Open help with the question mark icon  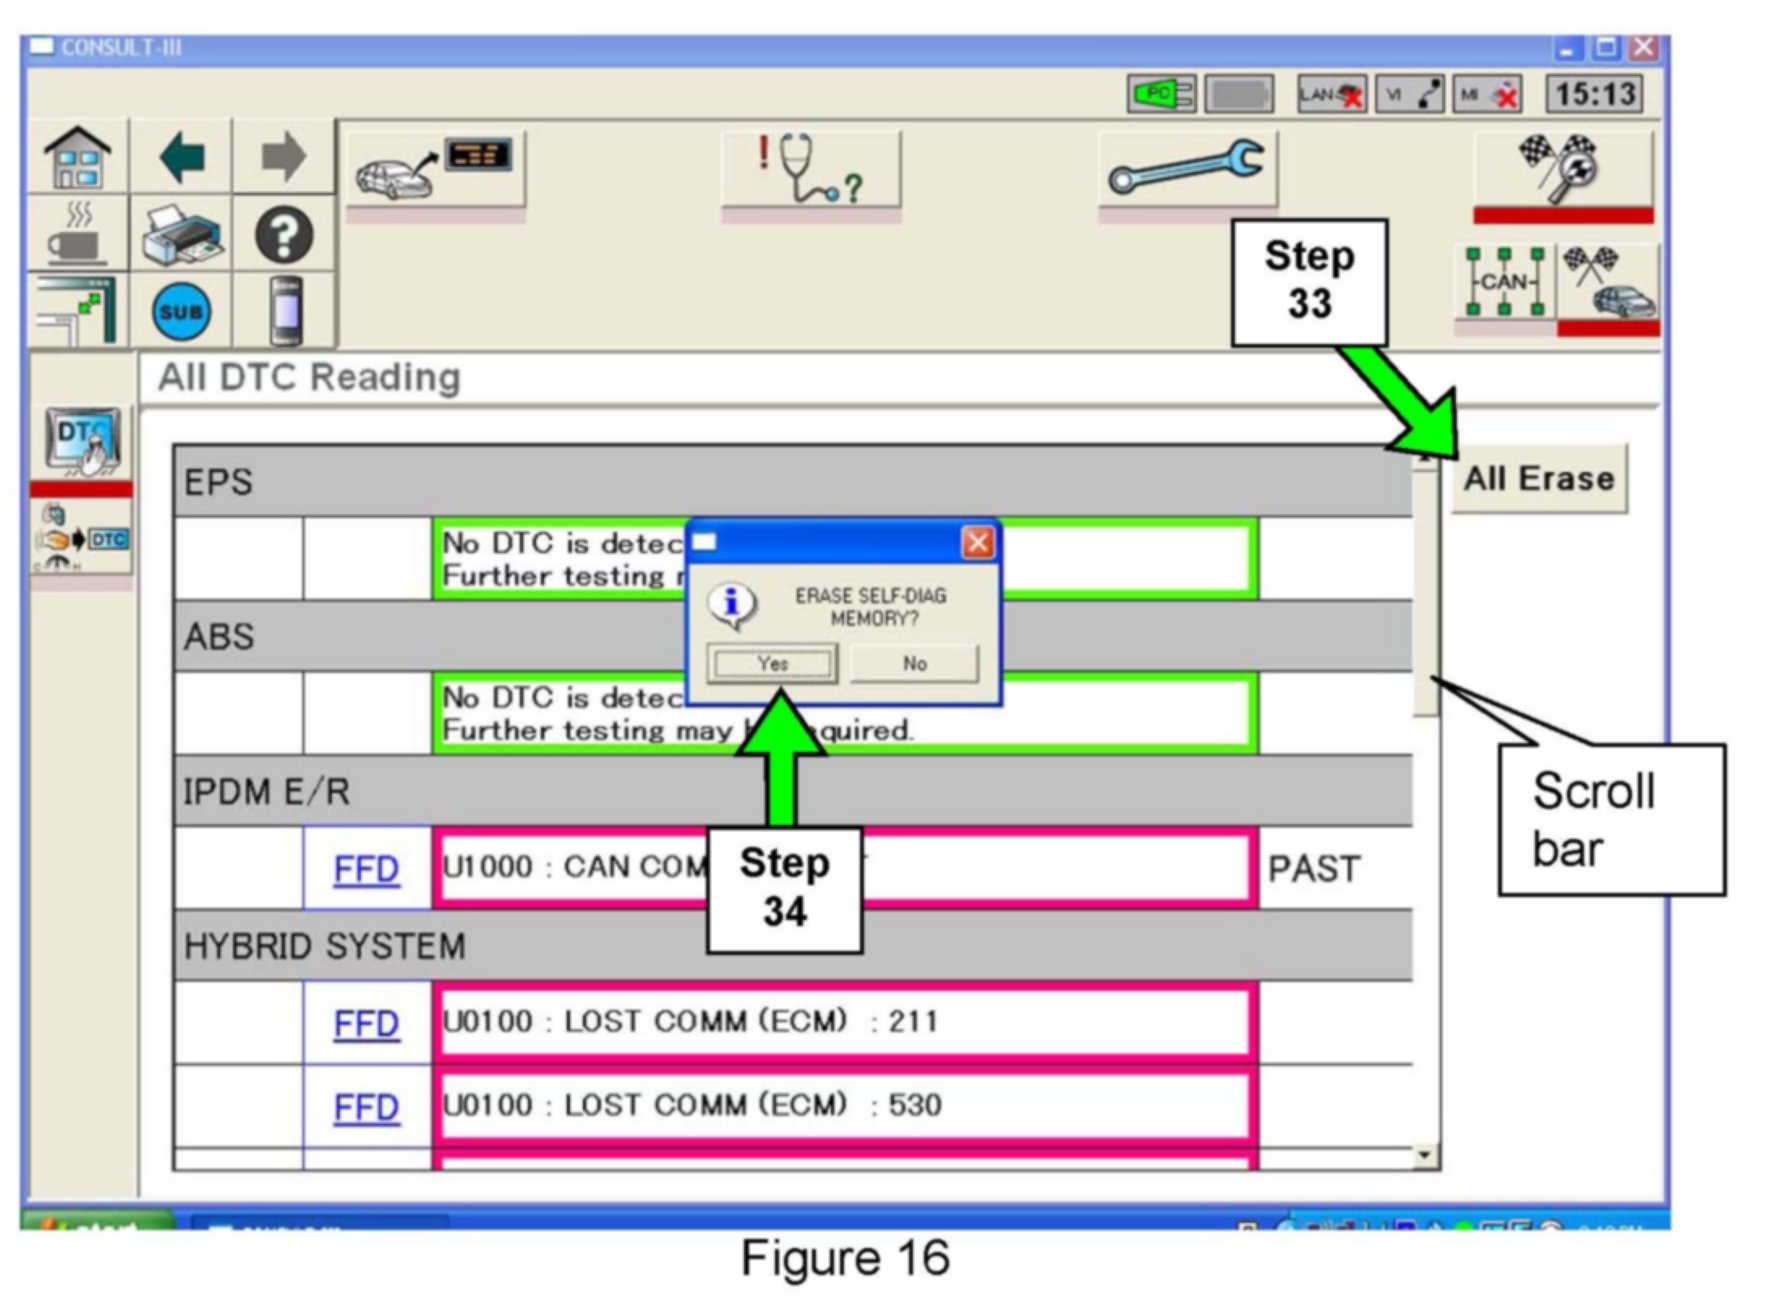click(284, 235)
